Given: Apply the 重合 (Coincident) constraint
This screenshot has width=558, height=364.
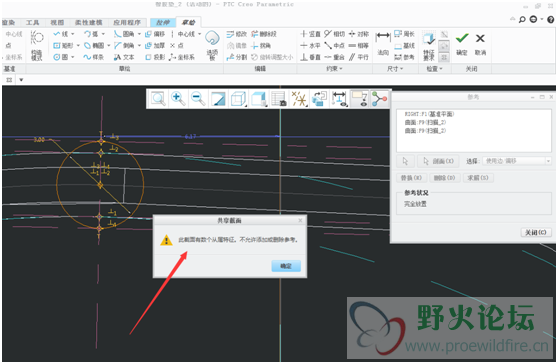Looking at the screenshot, I should coord(335,57).
